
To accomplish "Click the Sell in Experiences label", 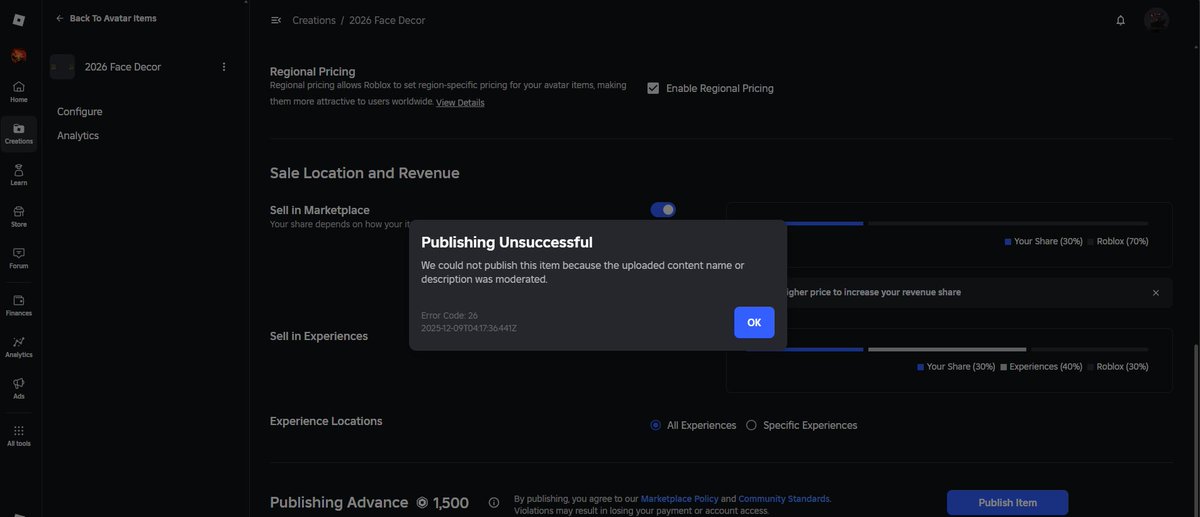I will (319, 336).
